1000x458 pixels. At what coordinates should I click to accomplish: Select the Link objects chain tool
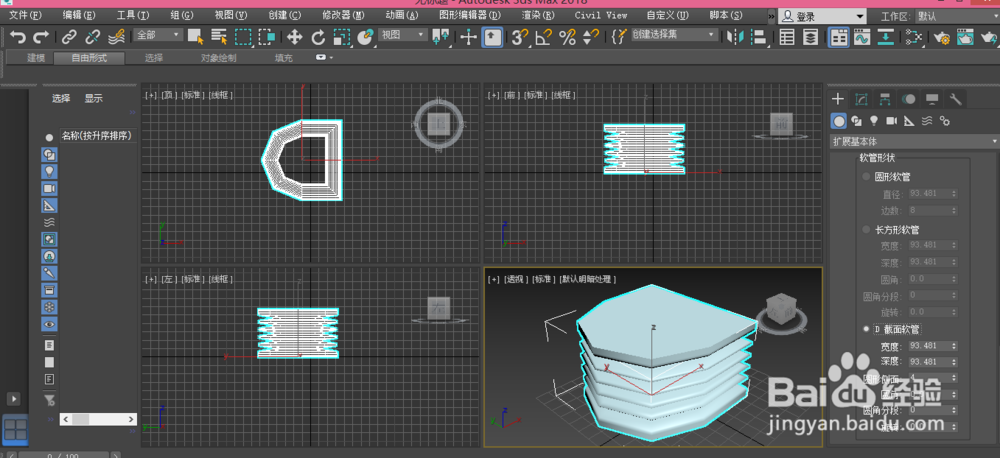pyautogui.click(x=69, y=38)
